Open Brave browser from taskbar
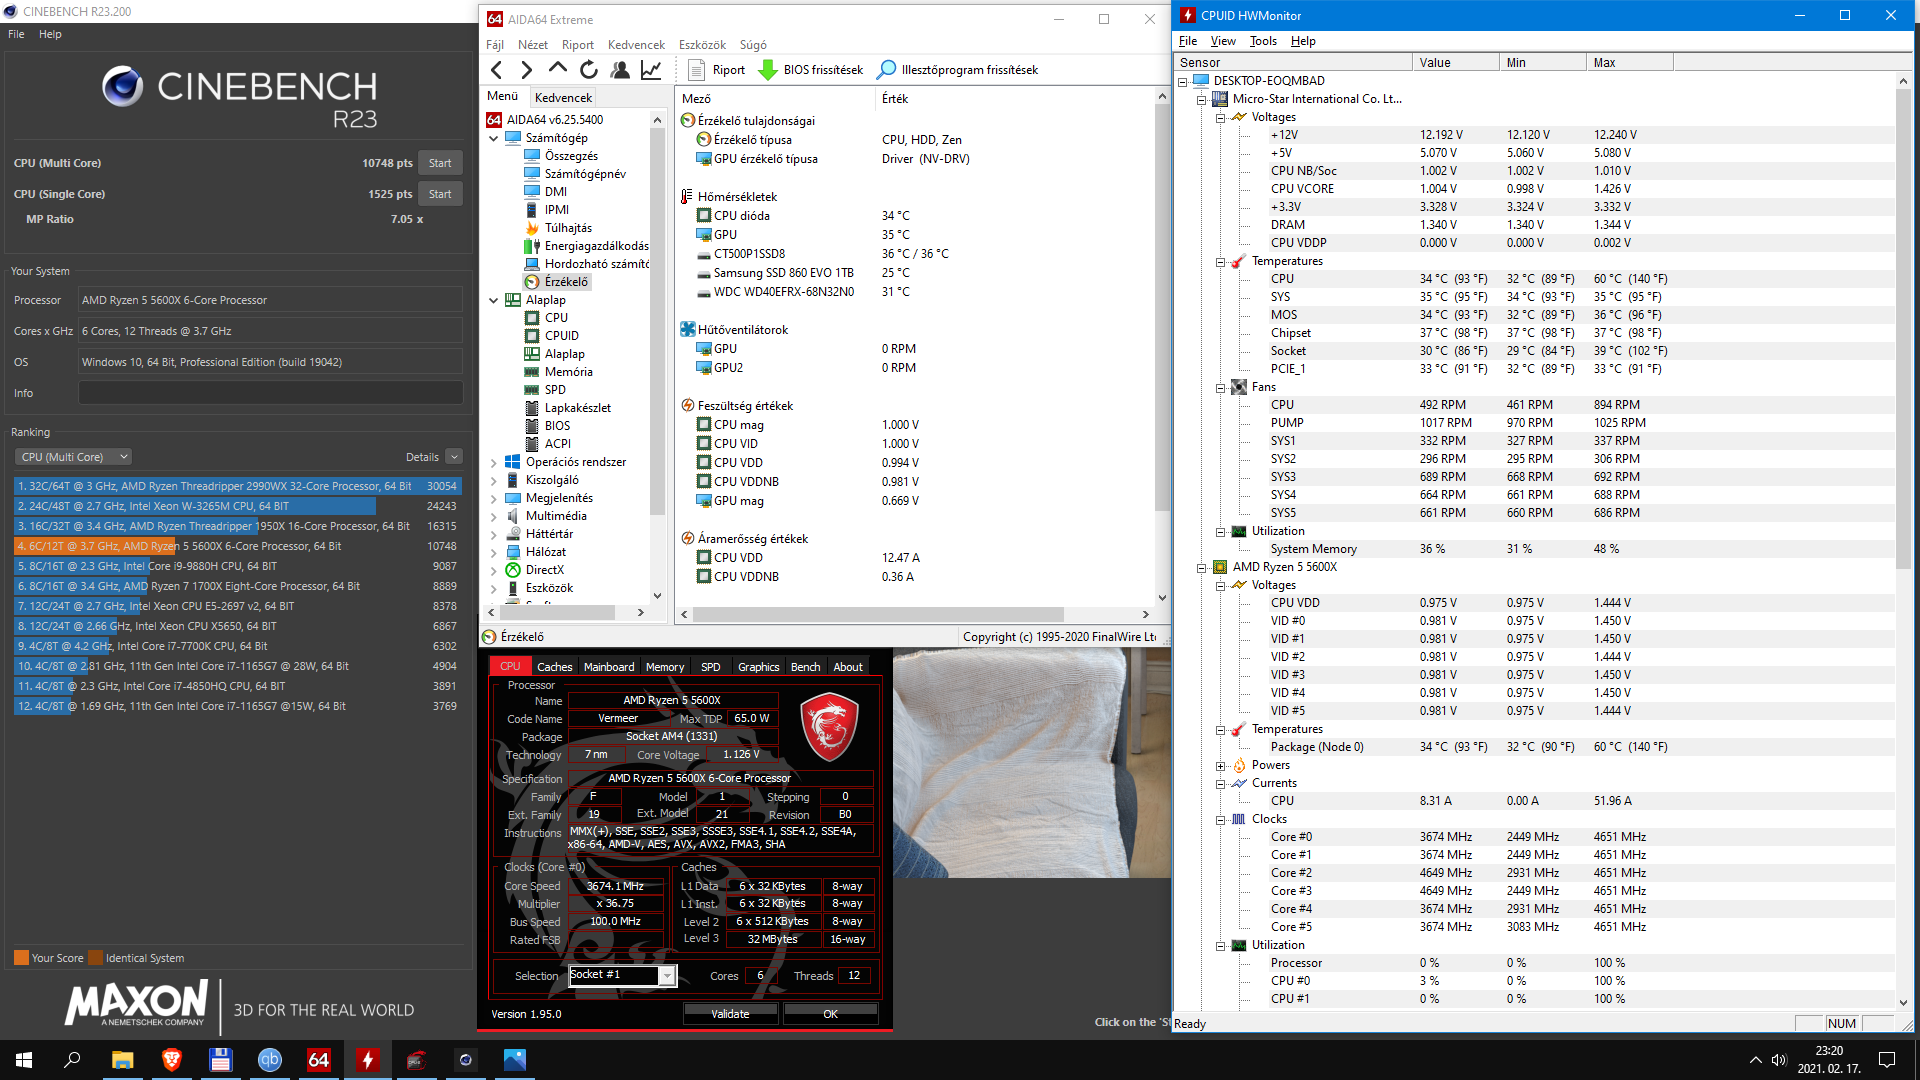The width and height of the screenshot is (1920, 1080). [x=171, y=1060]
